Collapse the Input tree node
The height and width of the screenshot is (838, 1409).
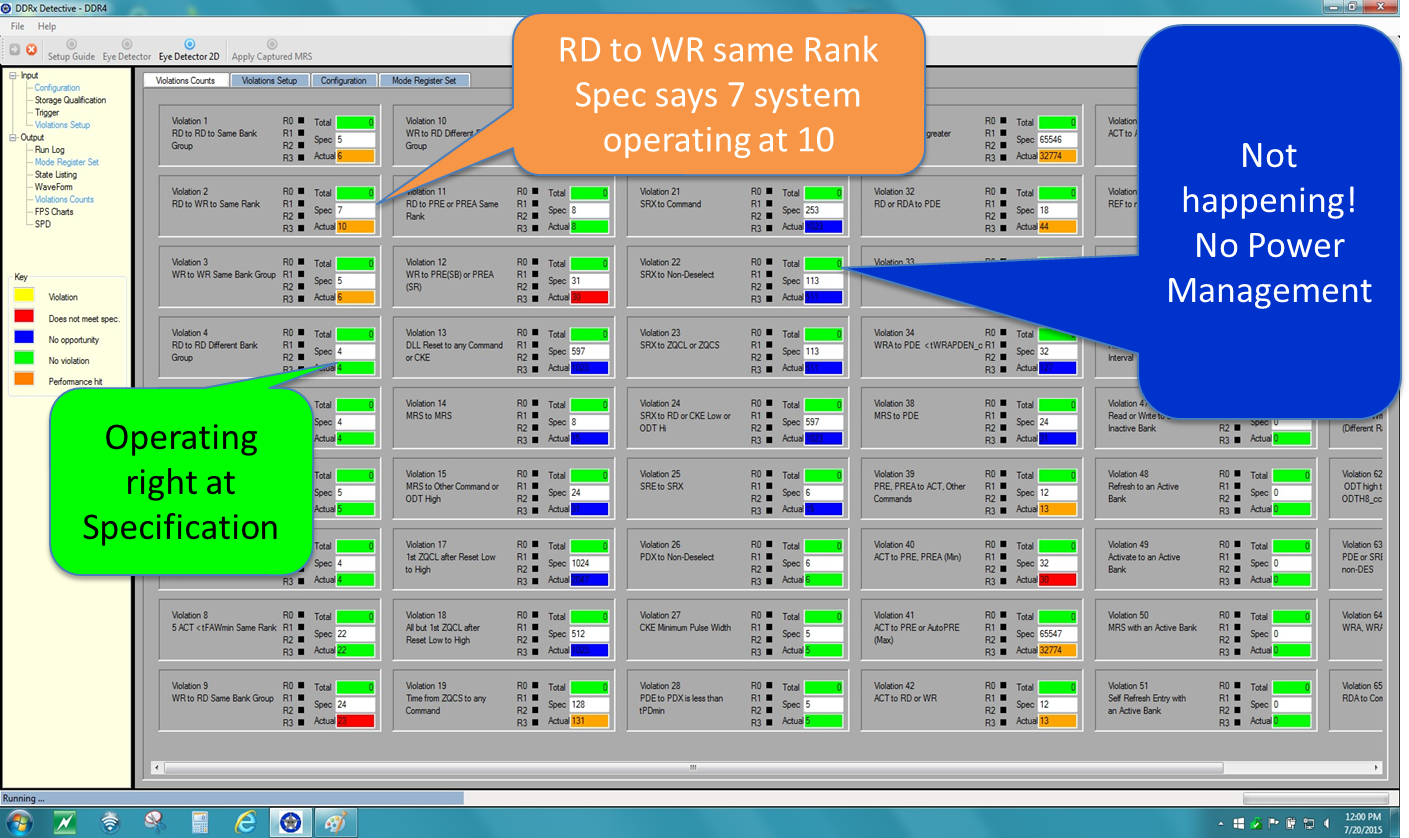tap(12, 75)
